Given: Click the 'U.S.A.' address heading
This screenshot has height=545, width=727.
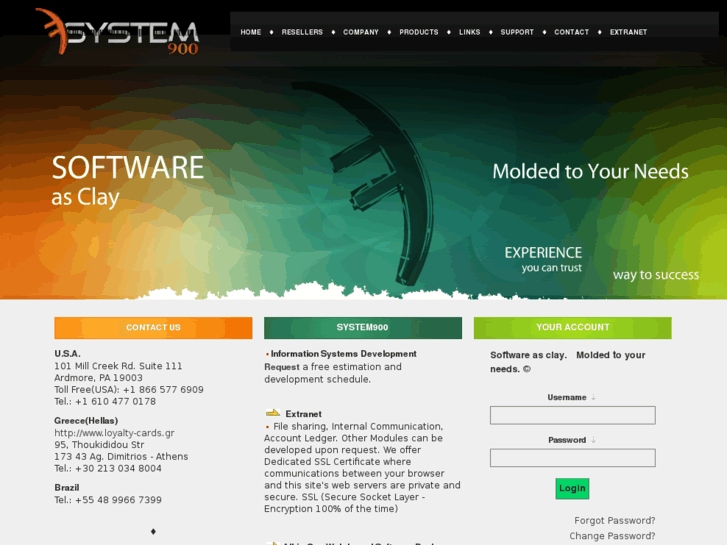Looking at the screenshot, I should click(67, 354).
